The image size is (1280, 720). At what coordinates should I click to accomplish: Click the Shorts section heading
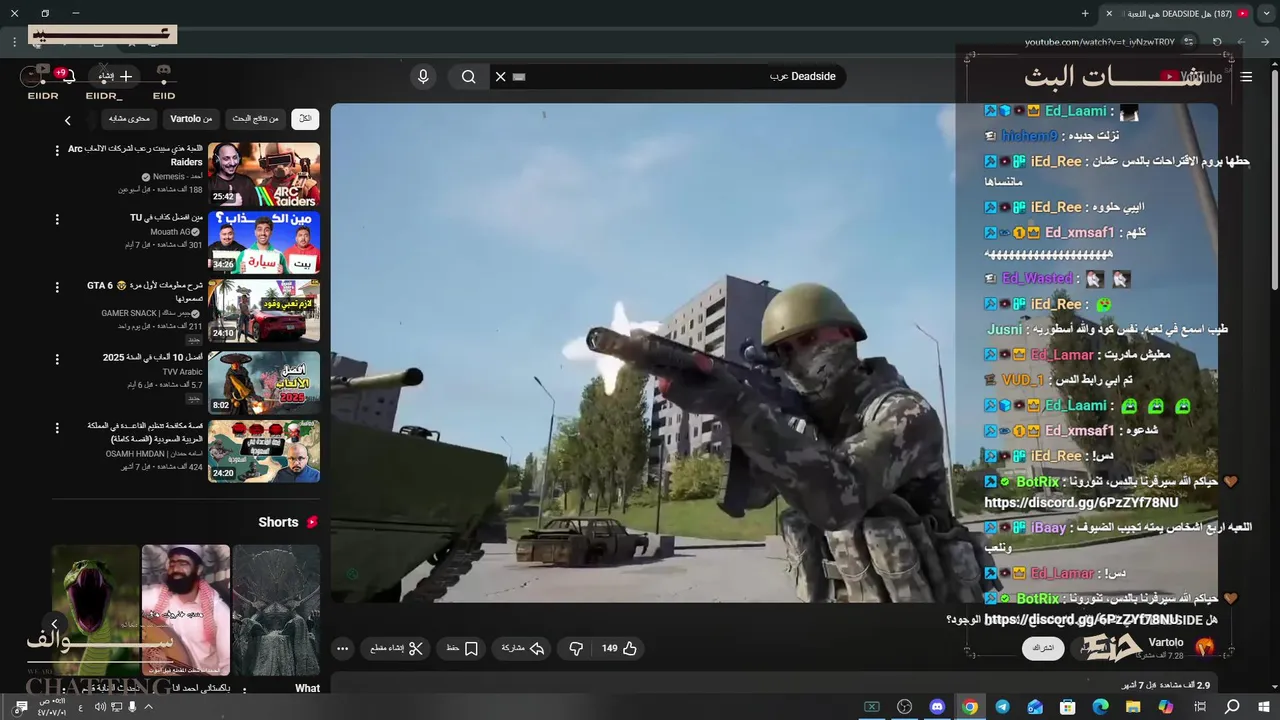pyautogui.click(x=288, y=522)
